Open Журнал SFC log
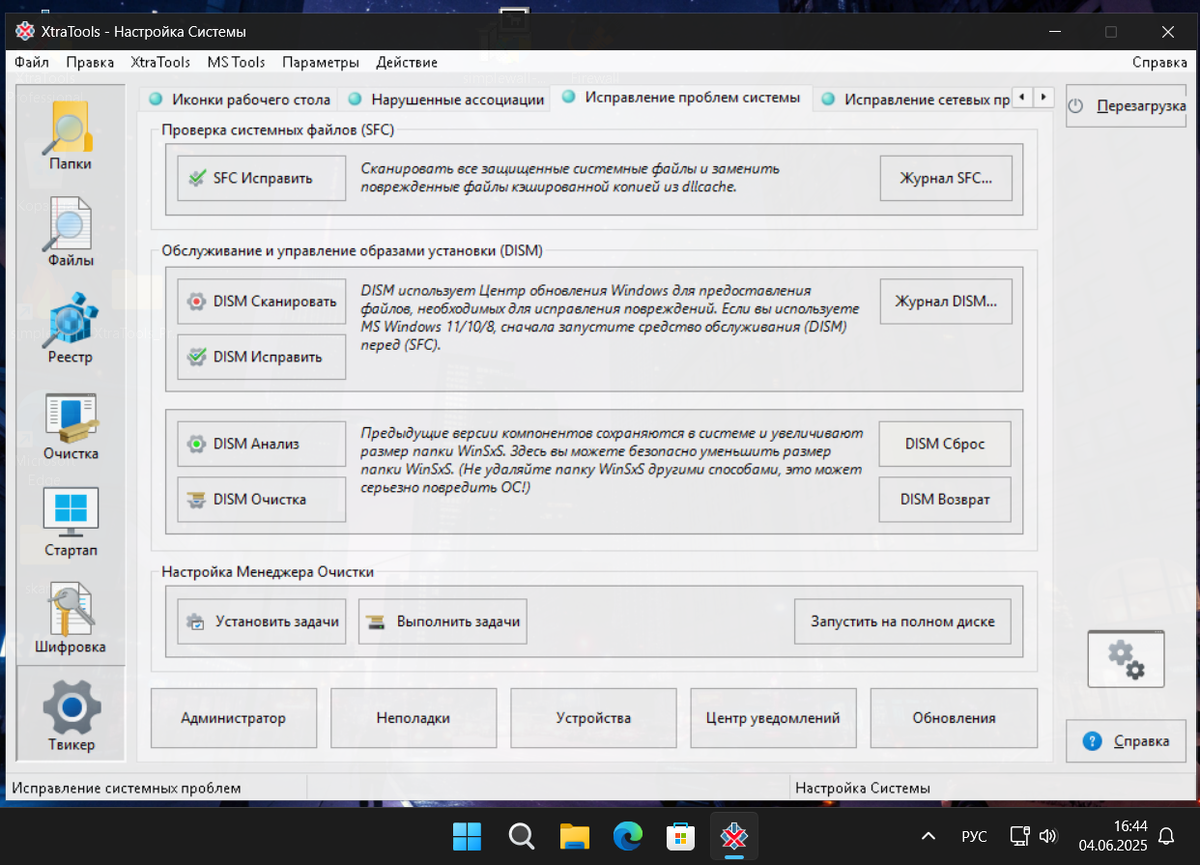Screen dimensions: 1200x865 tap(946, 178)
